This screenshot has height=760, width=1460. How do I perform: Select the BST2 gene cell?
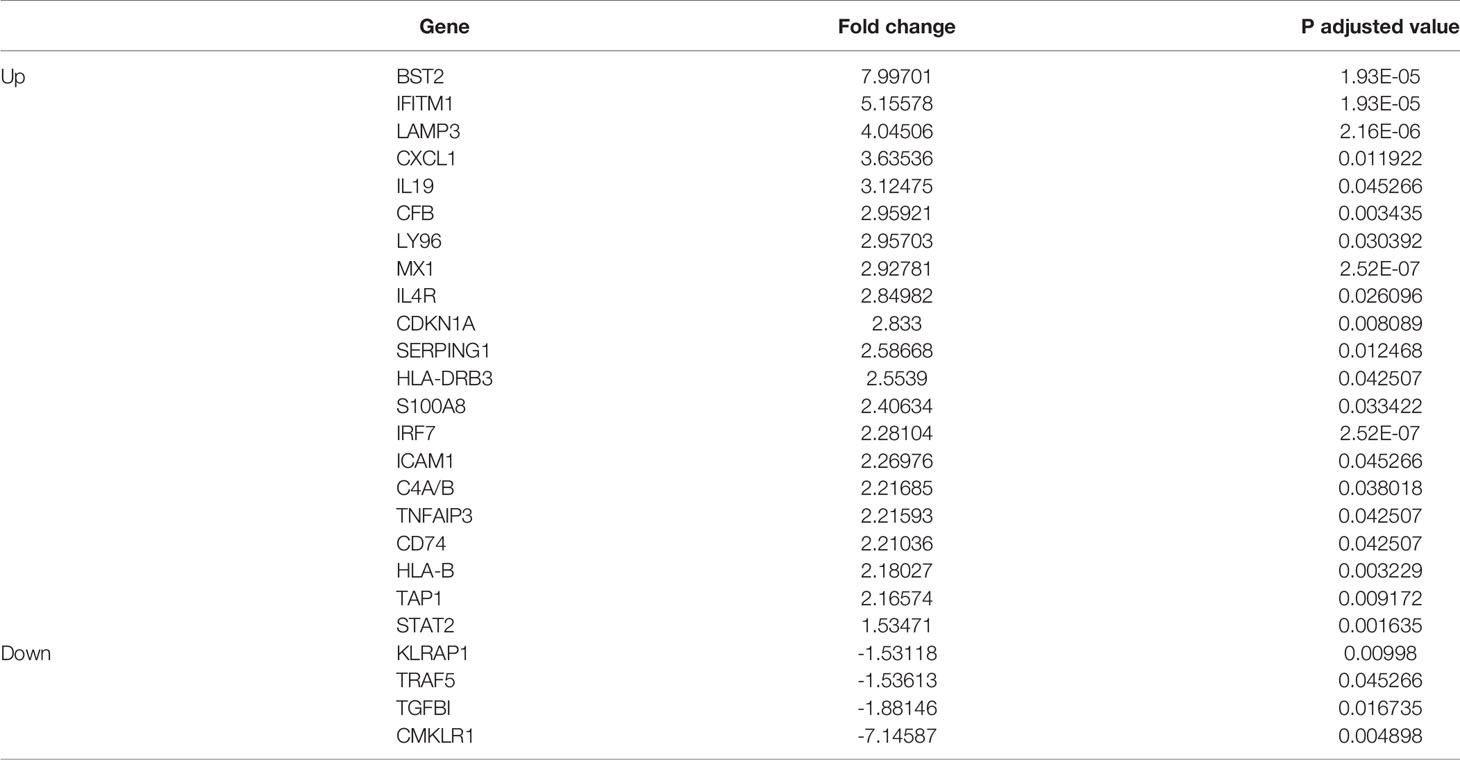417,76
